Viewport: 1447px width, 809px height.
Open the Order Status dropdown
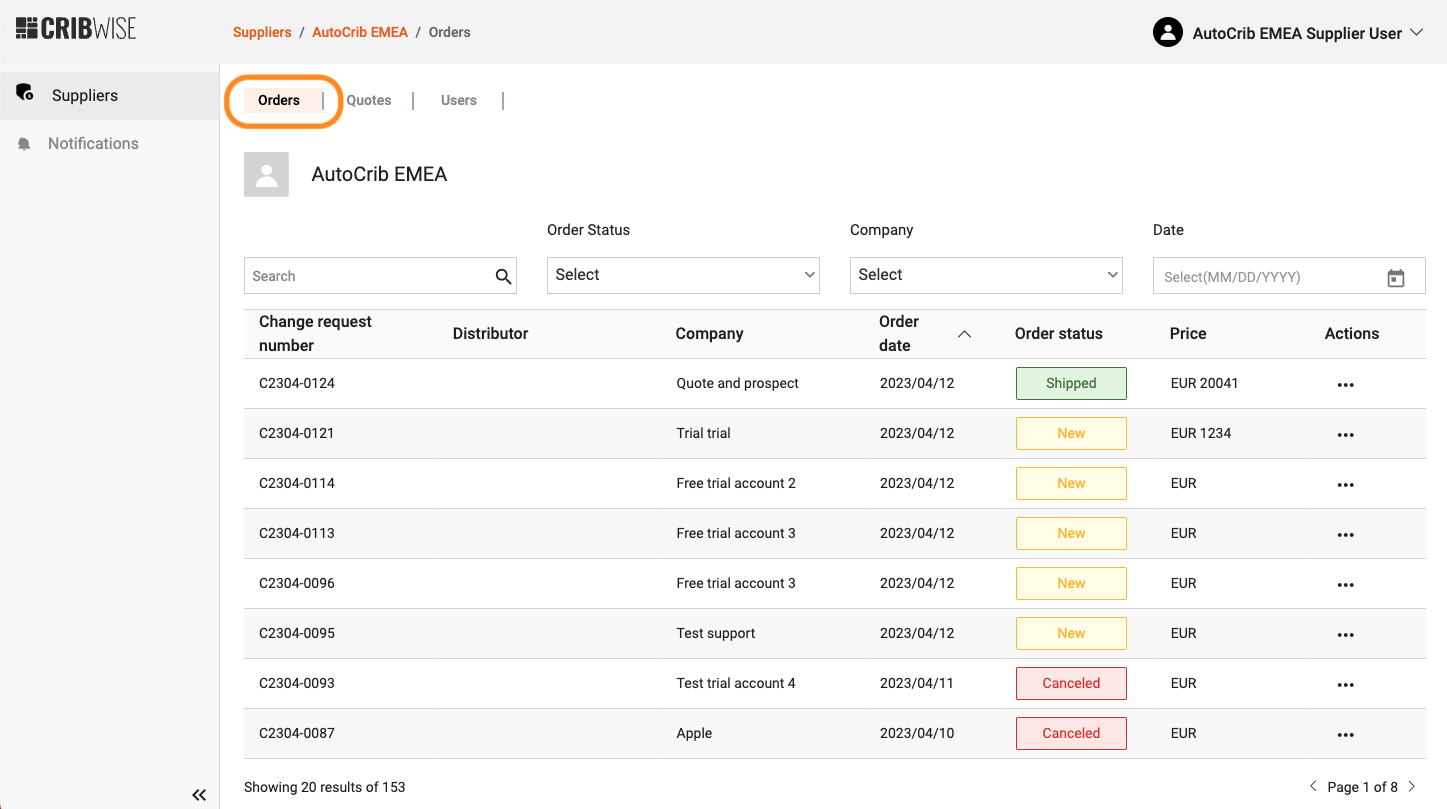[x=683, y=275]
